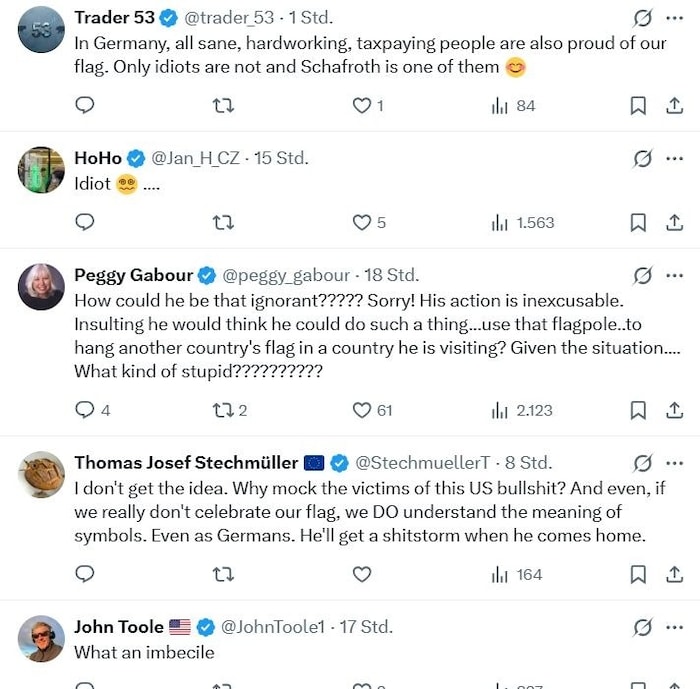Open more options on Peggy Gabour's post
This screenshot has height=689, width=700.
tap(675, 275)
